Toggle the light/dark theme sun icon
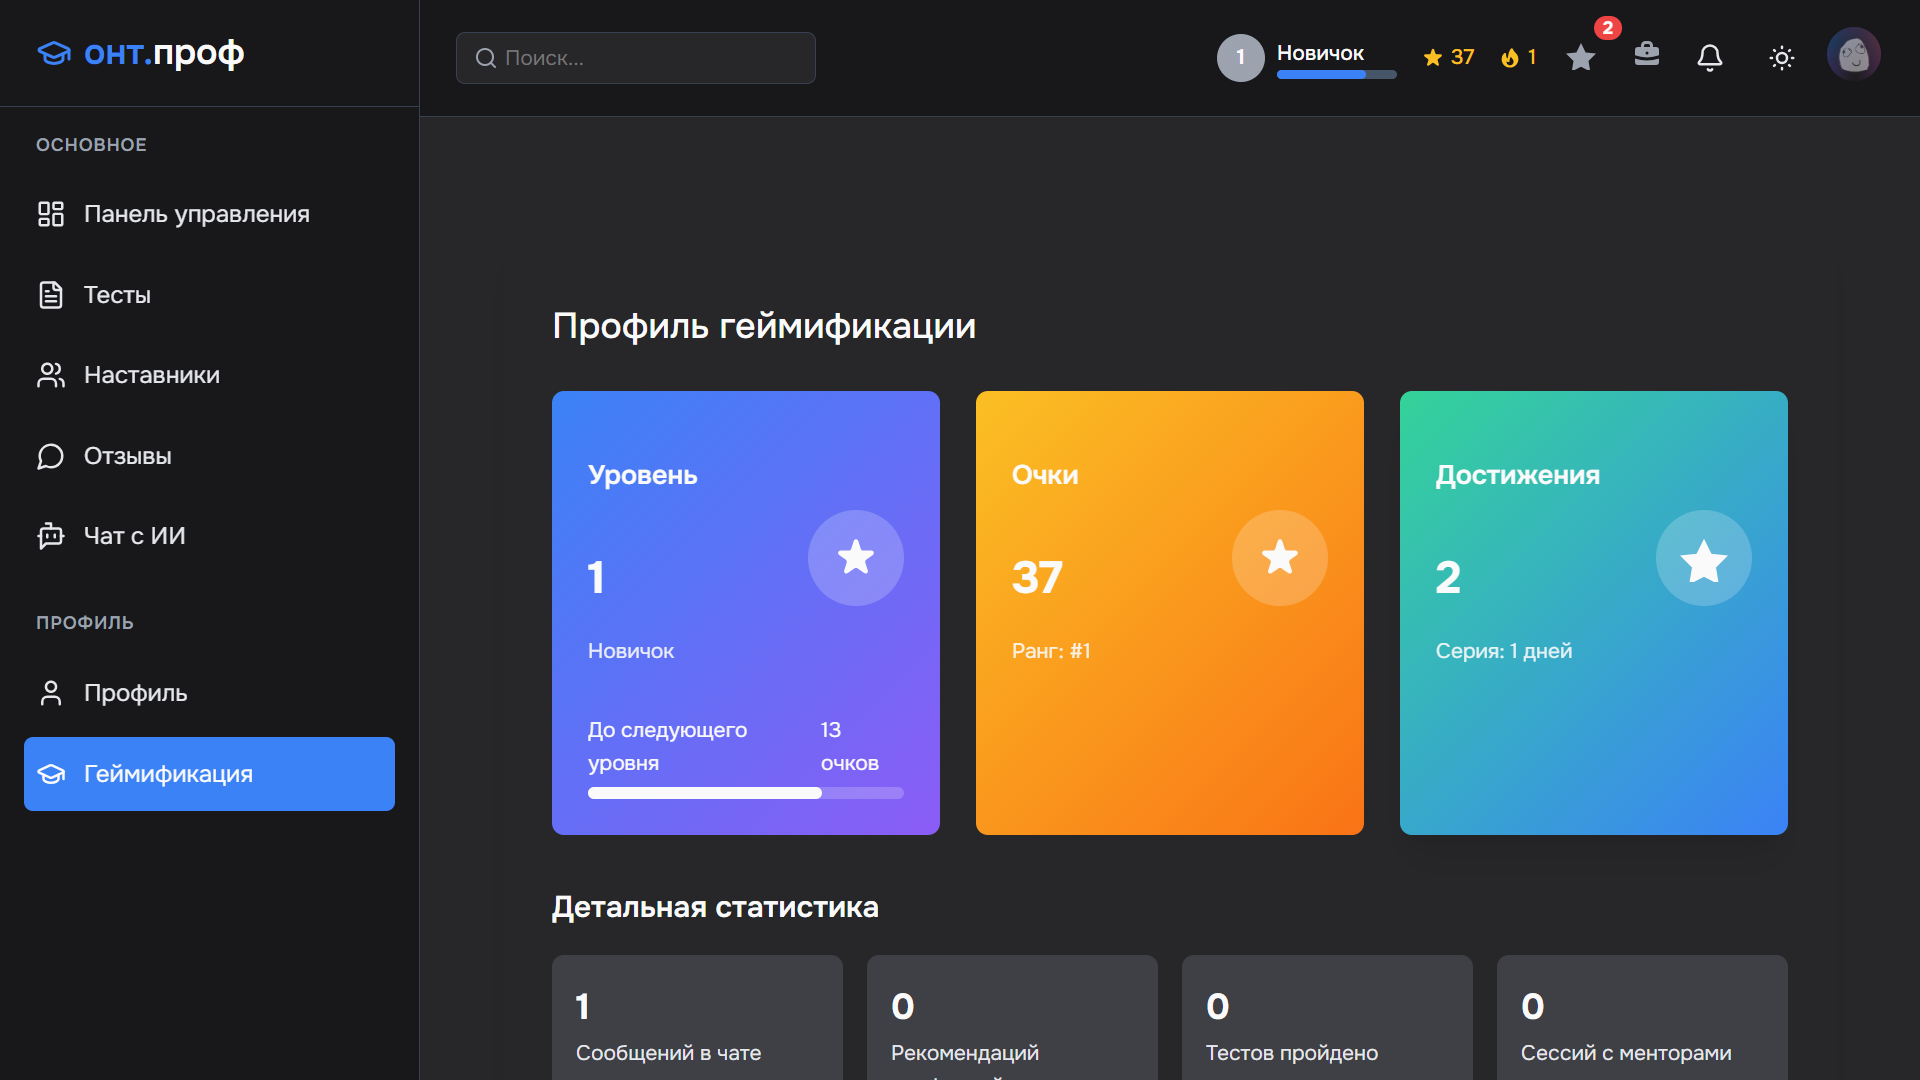Image resolution: width=1920 pixels, height=1080 pixels. point(1782,58)
